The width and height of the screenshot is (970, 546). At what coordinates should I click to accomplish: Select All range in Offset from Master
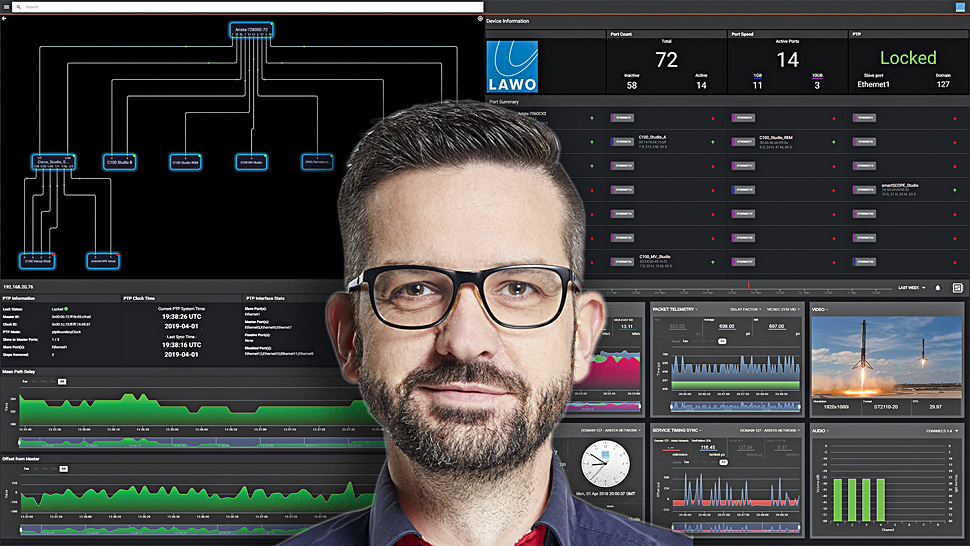pyautogui.click(x=61, y=468)
